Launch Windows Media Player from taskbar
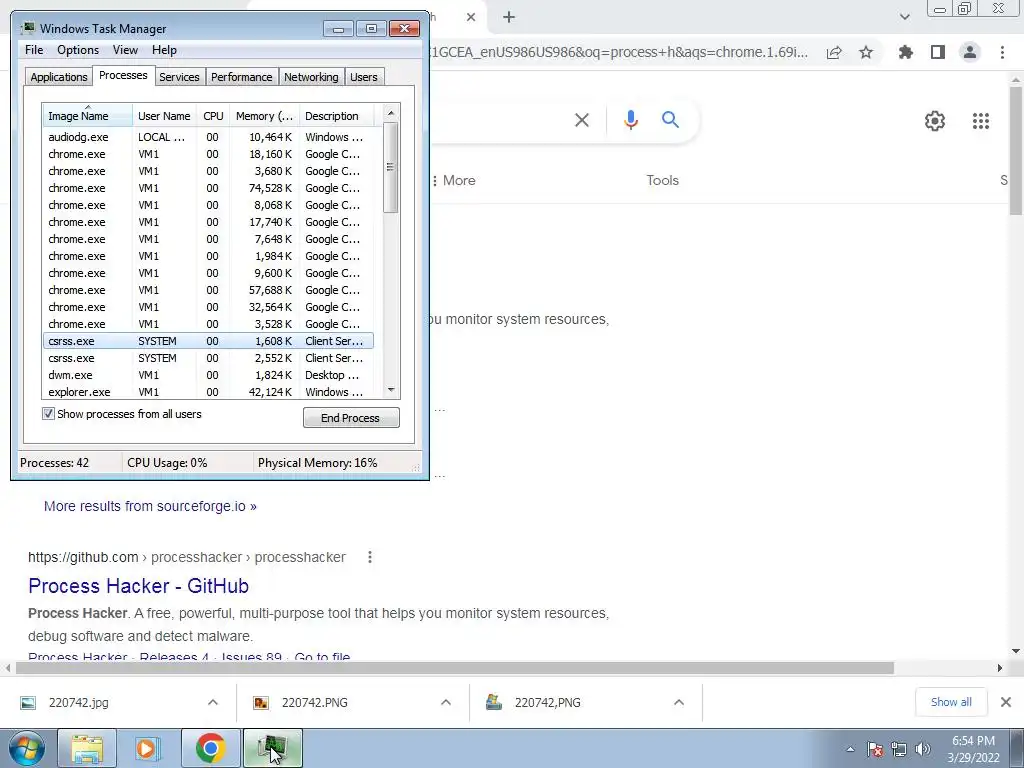1024x768 pixels. (x=148, y=748)
